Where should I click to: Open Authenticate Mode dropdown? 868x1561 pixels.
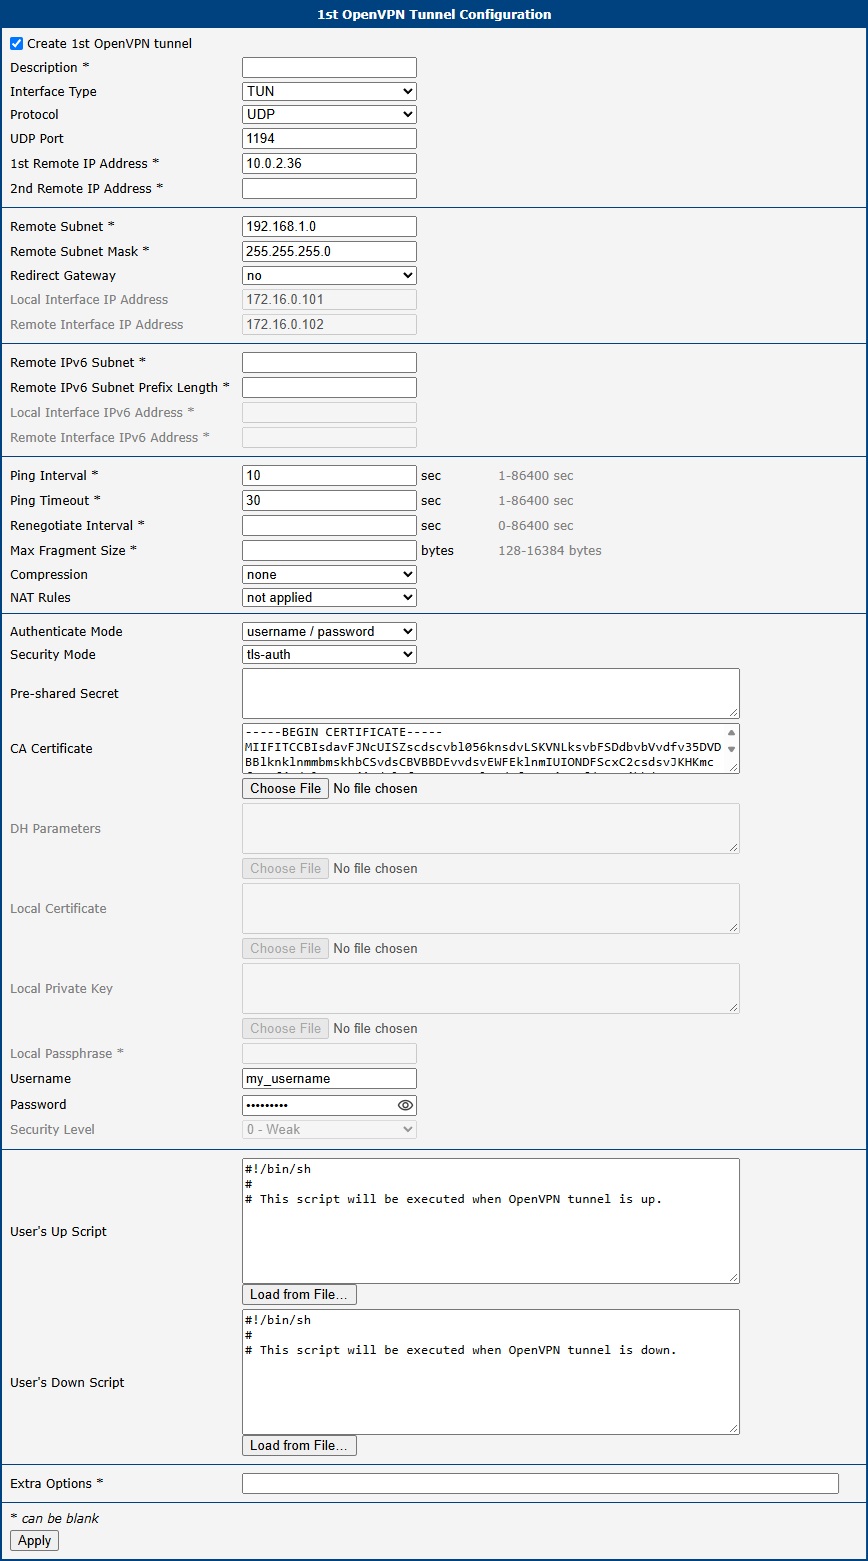point(329,631)
